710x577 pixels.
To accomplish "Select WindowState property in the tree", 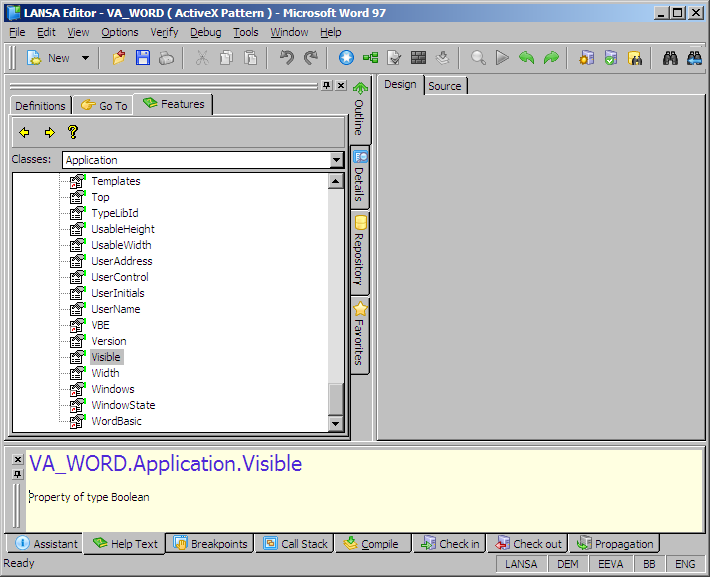I will (x=123, y=405).
